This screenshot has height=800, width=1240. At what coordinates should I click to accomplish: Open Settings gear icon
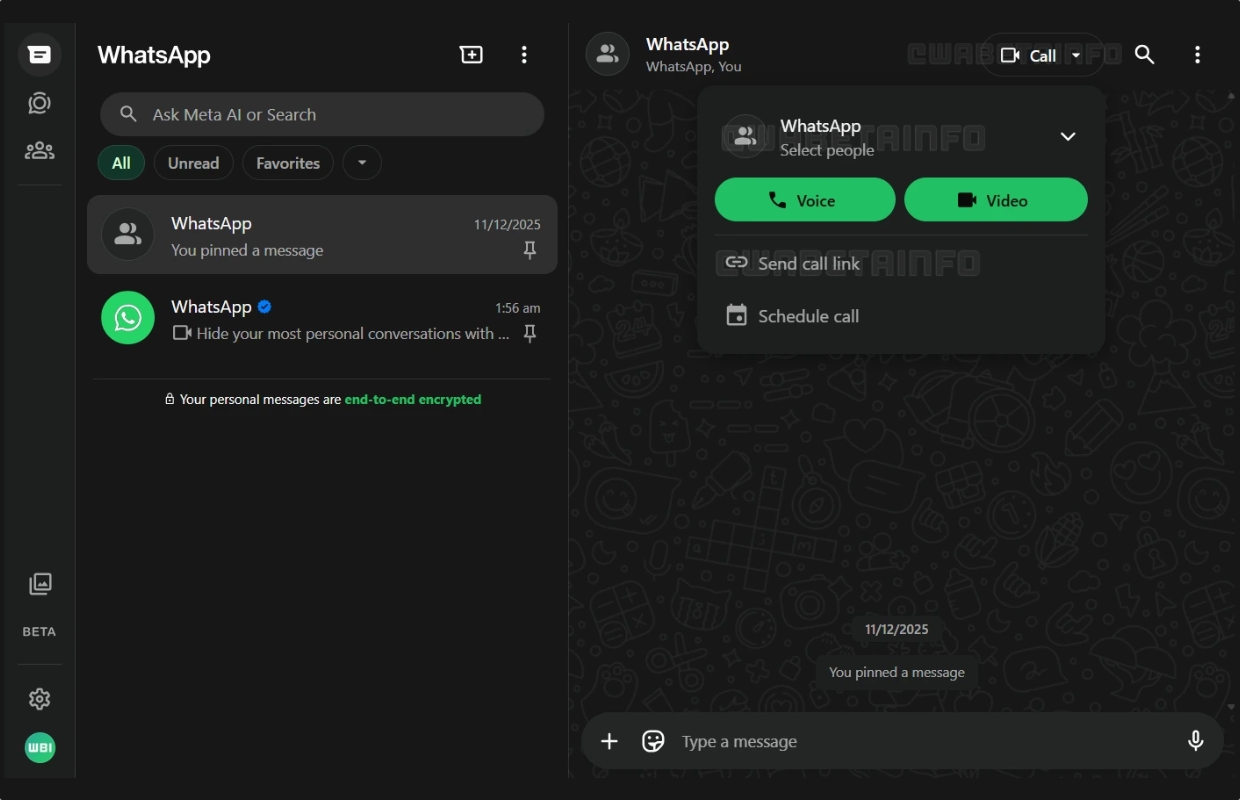click(x=39, y=699)
